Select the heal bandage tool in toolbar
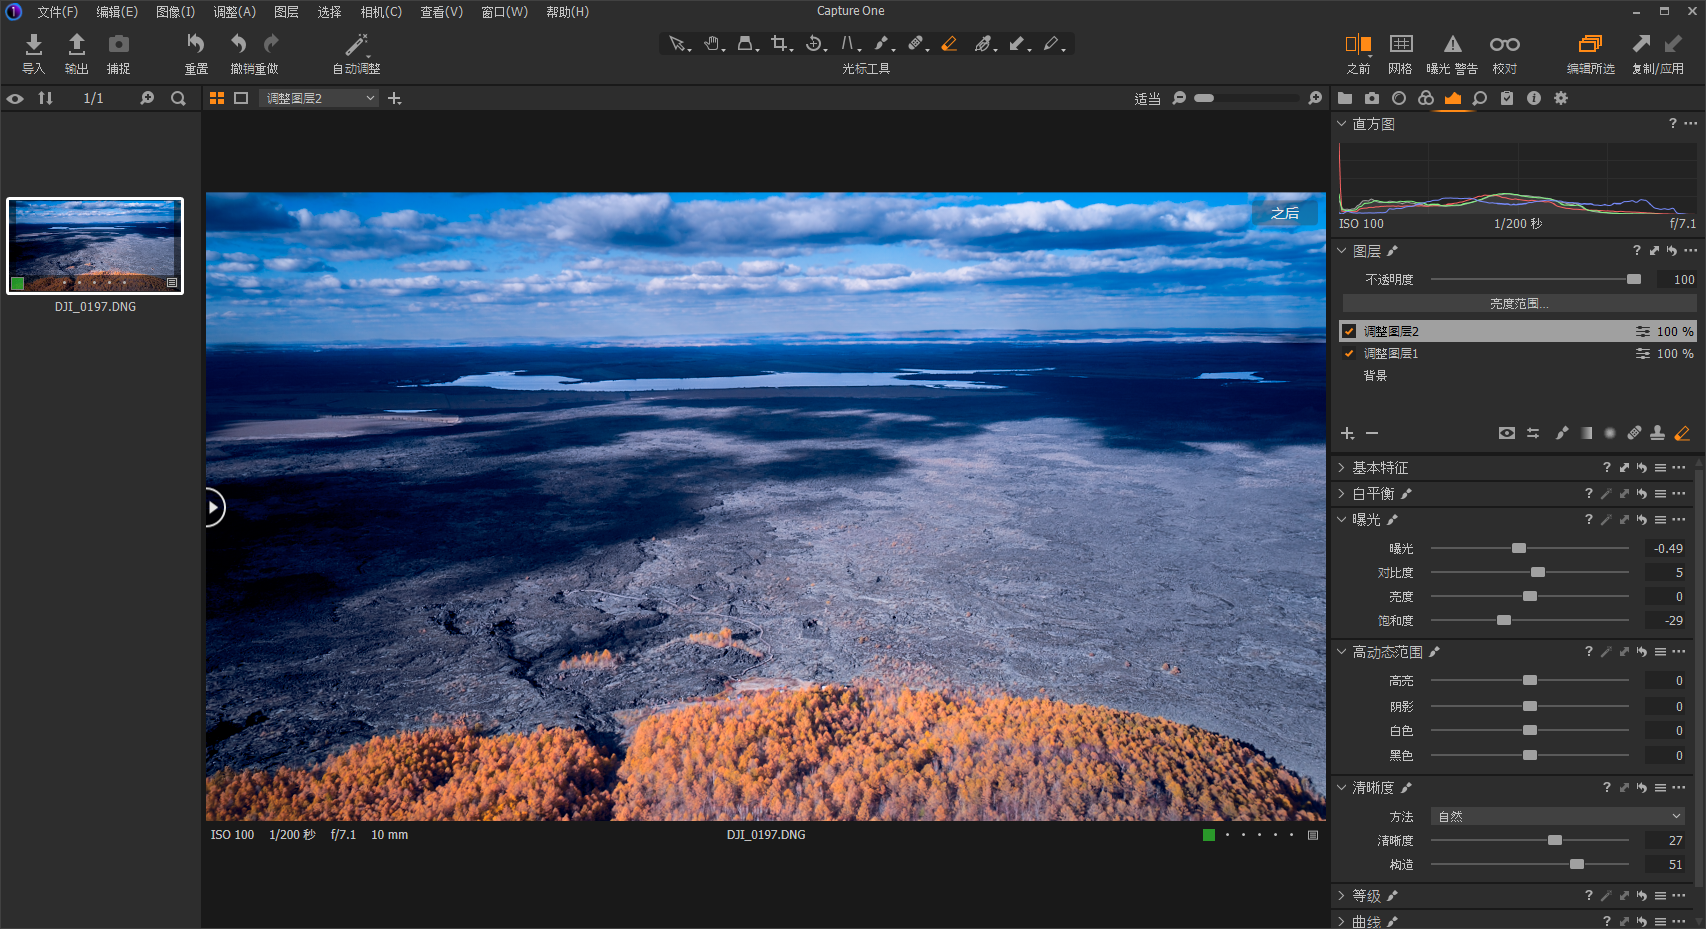The width and height of the screenshot is (1706, 929). 916,44
